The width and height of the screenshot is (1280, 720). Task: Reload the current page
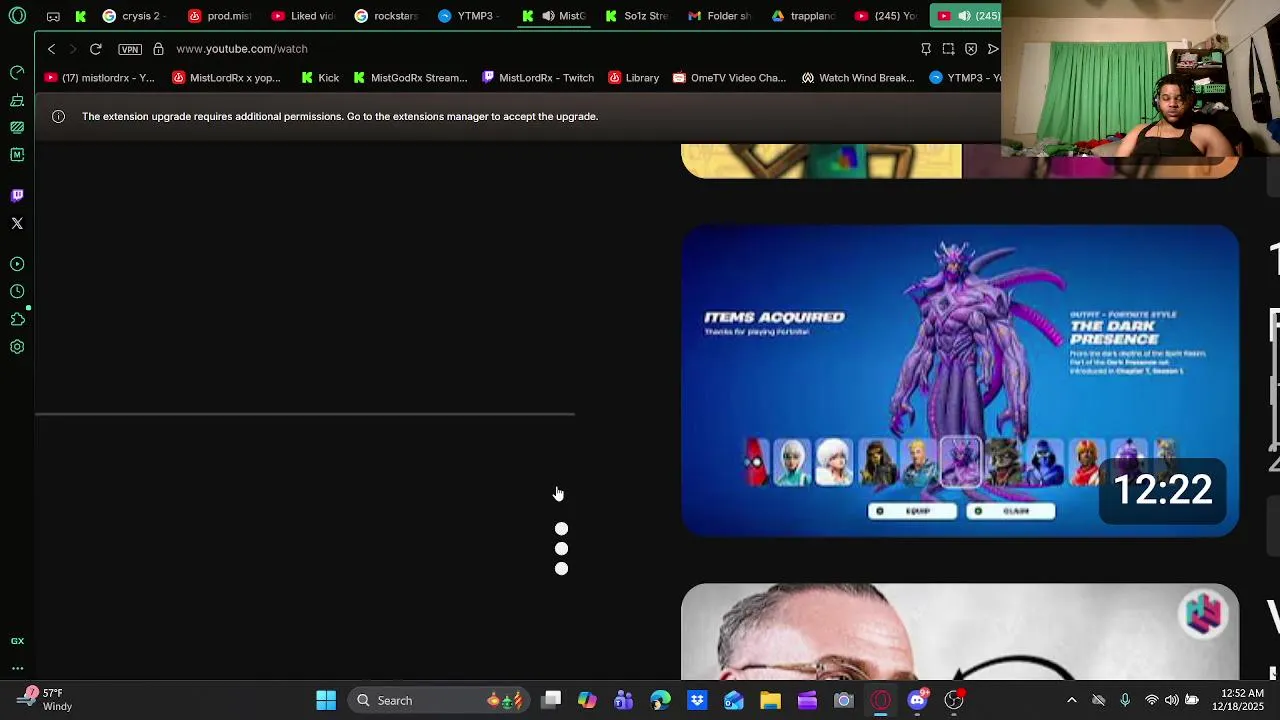95,49
